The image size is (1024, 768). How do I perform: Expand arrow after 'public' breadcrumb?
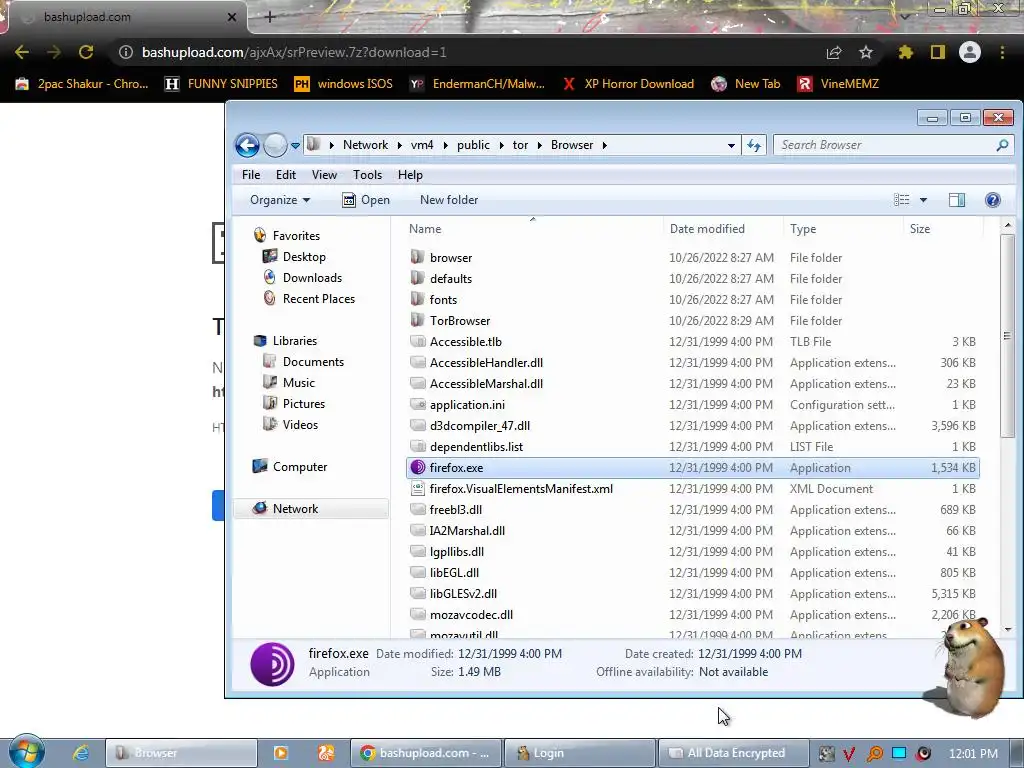(502, 146)
